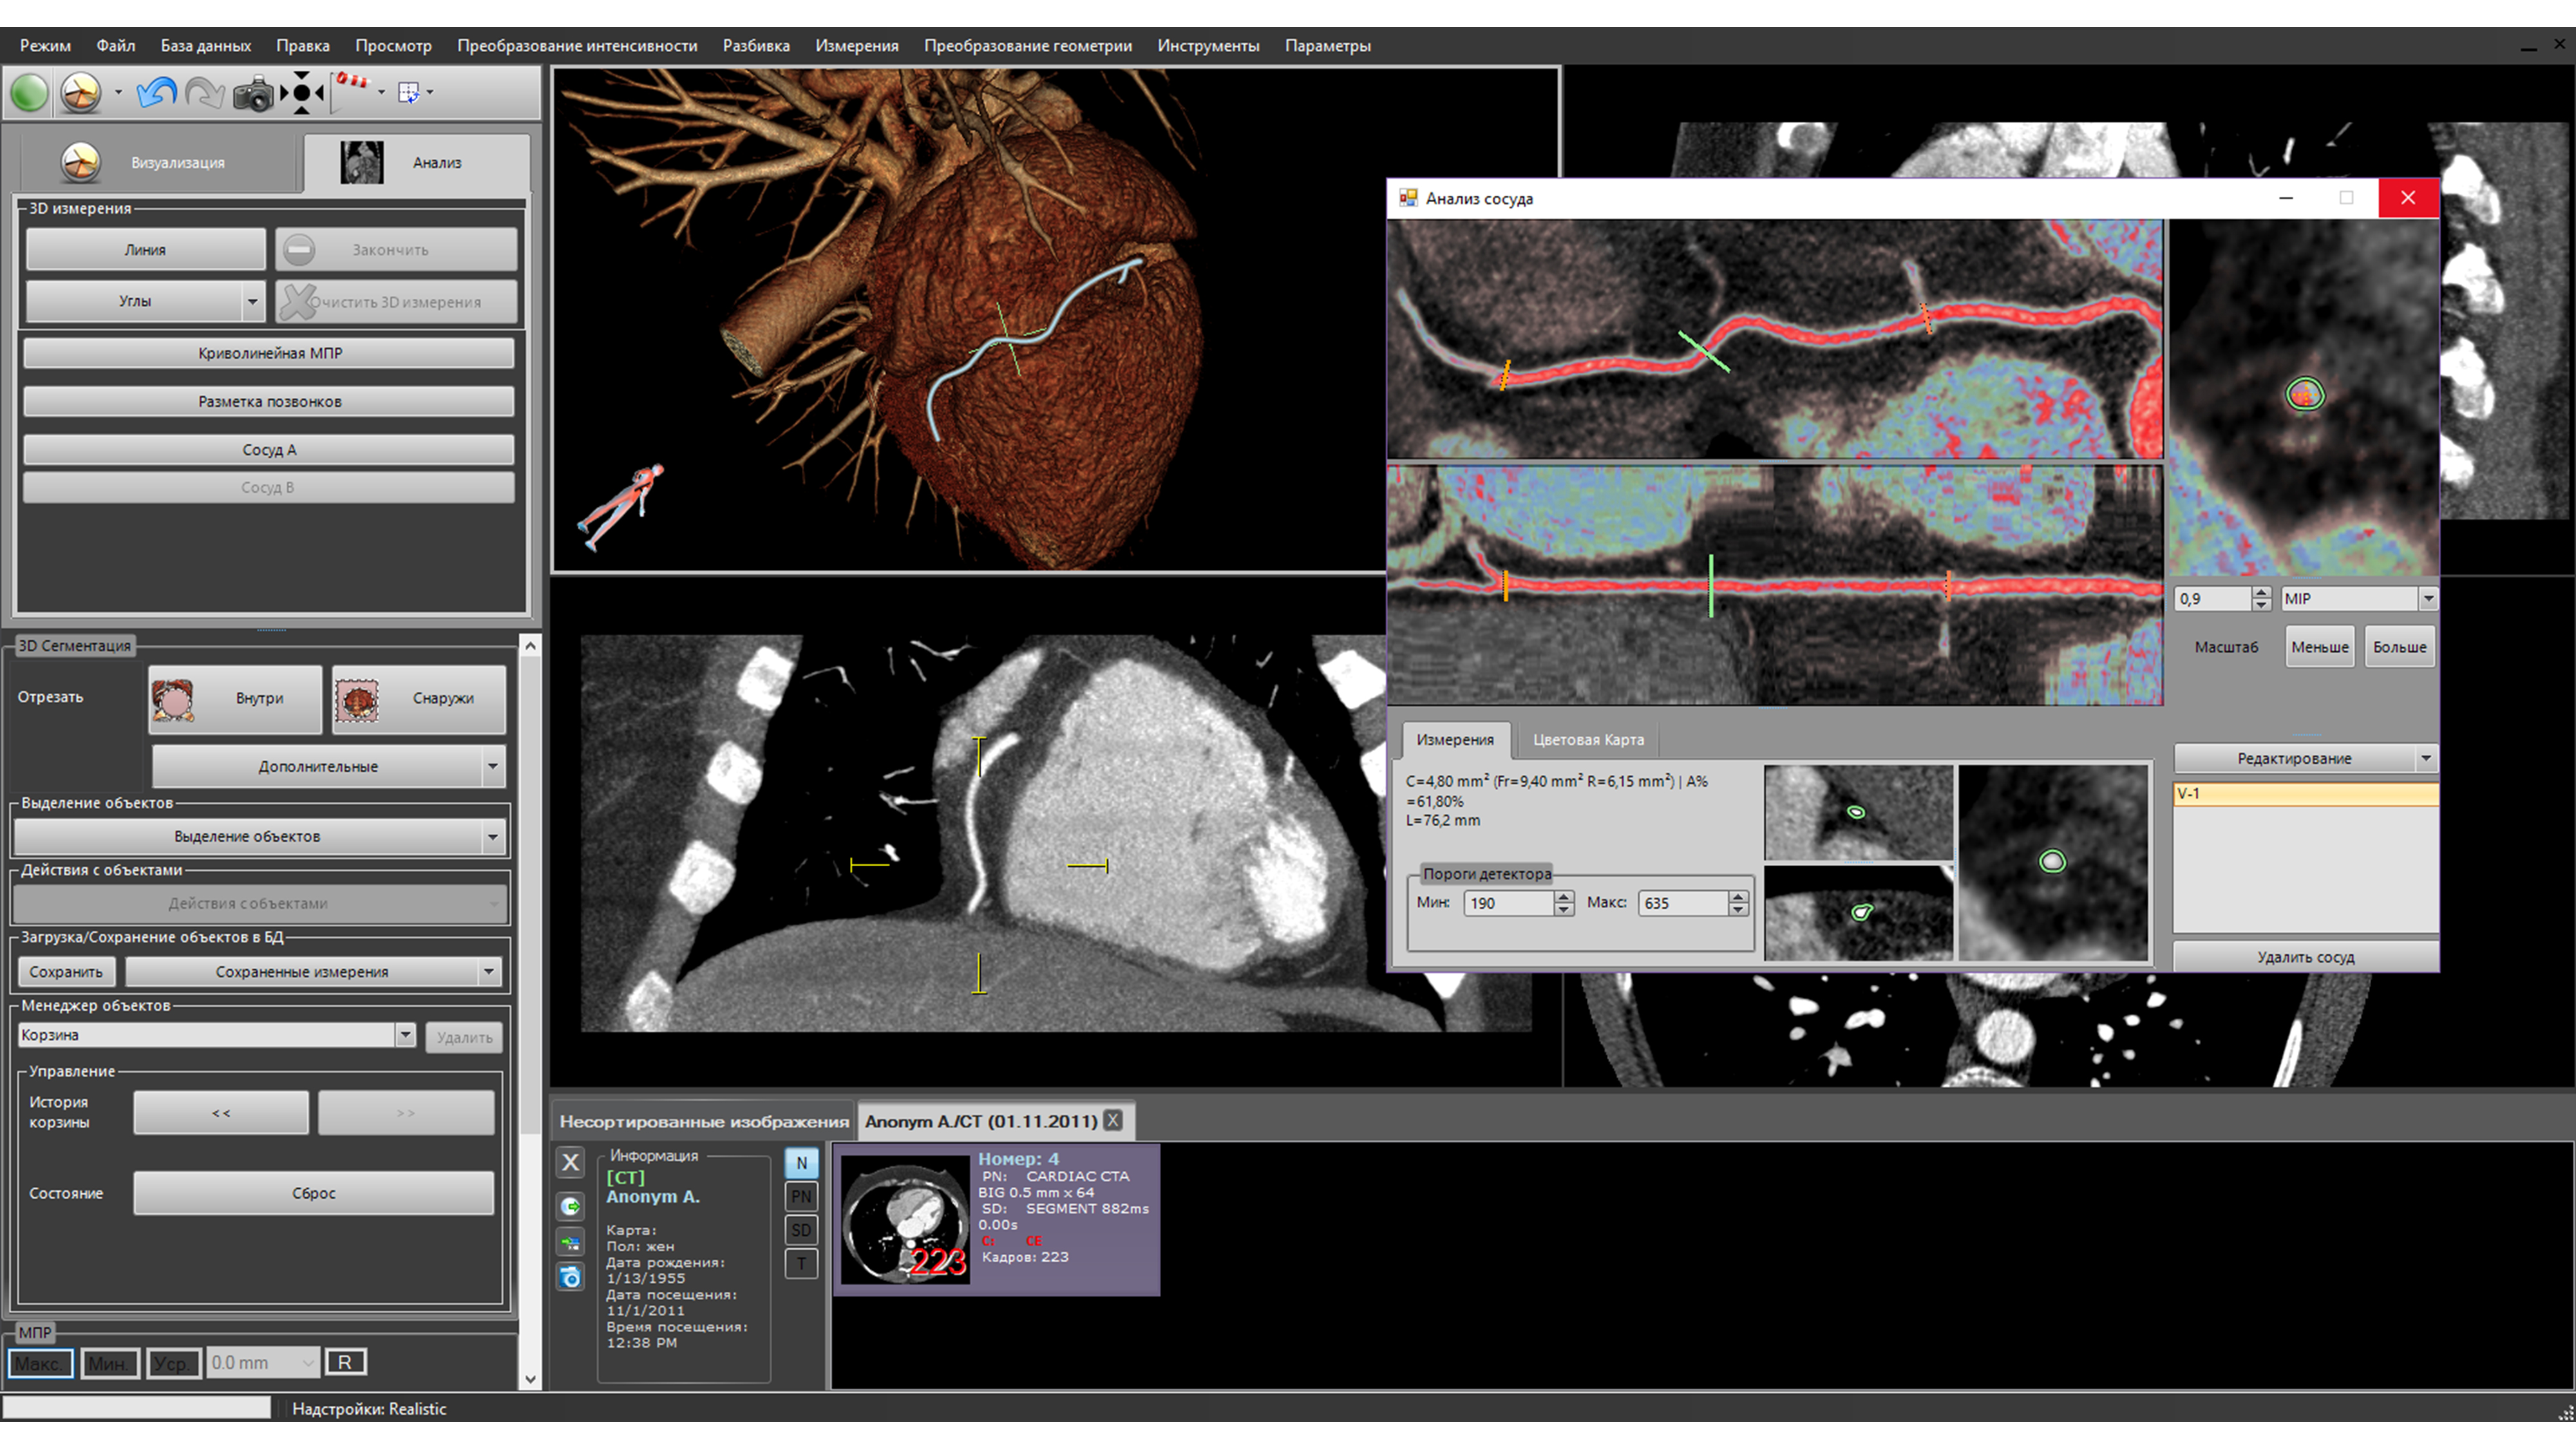Image resolution: width=2576 pixels, height=1449 pixels.
Task: Click the Макс threshold field showing 635
Action: point(1684,903)
